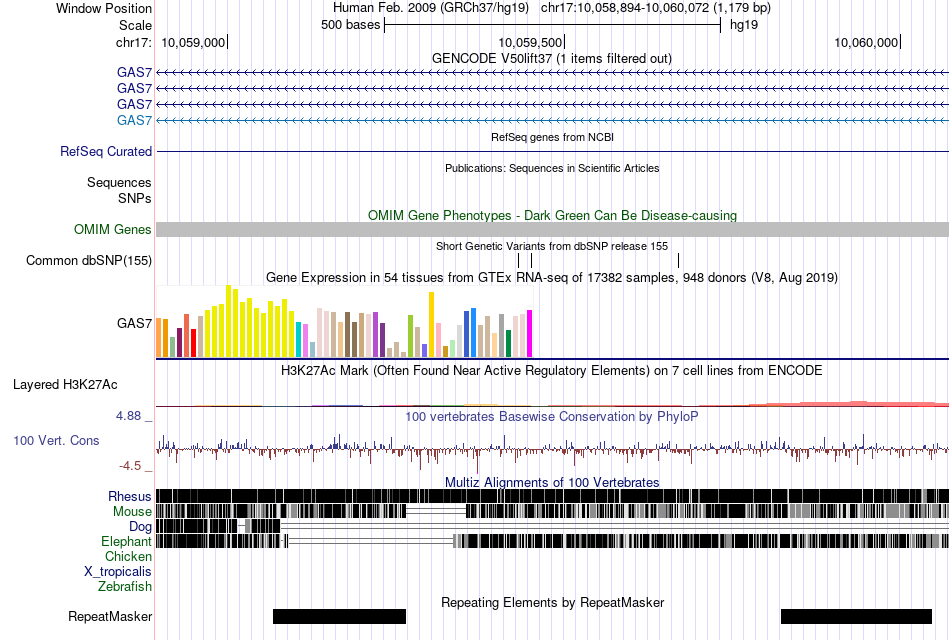
Task: Click the GAS7 label beside GTEx bar chart
Action: pos(135,323)
